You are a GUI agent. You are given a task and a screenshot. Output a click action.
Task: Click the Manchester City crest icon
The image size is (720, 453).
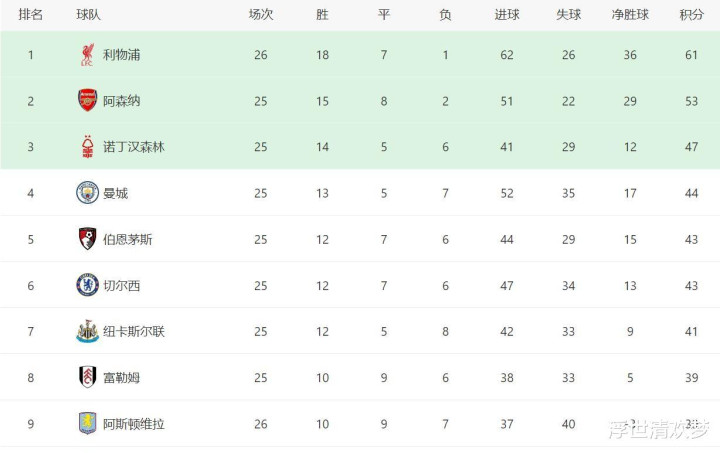[x=87, y=193]
